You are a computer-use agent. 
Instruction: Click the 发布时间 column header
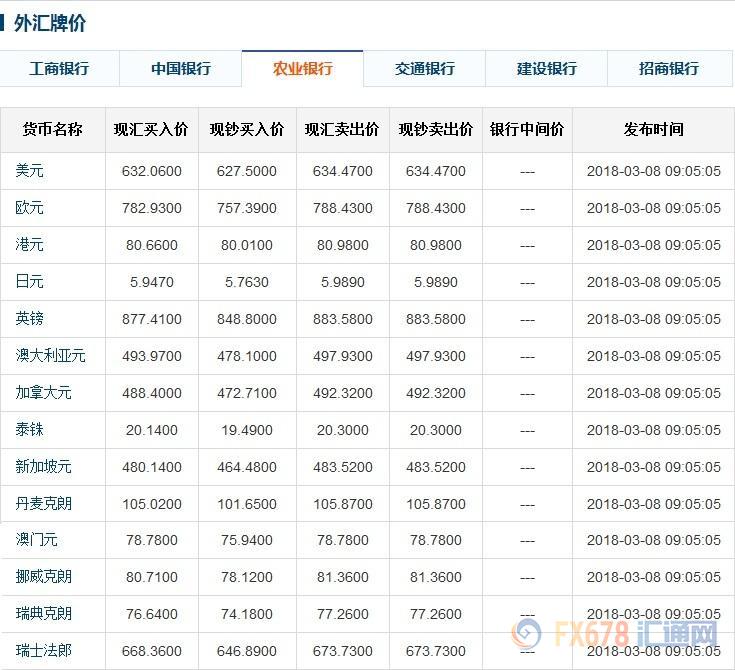(653, 129)
